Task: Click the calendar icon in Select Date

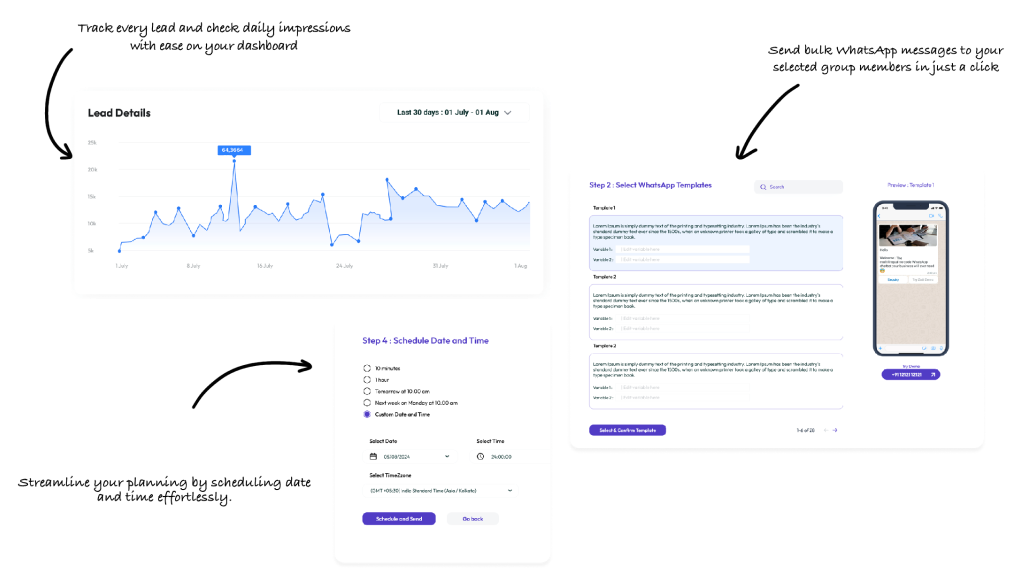Action: (374, 456)
